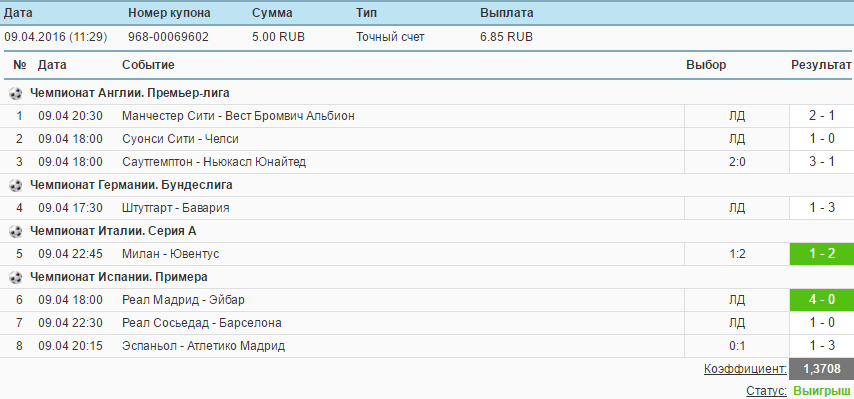
Task: Click the green 4 - 0 result cell
Action: coord(822,300)
